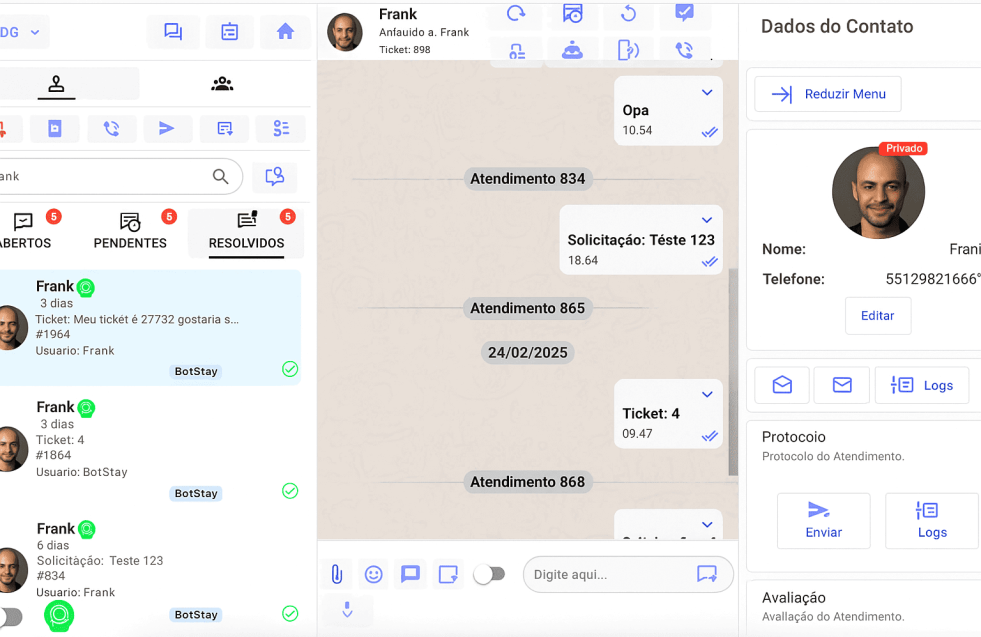Screen dimensions: 981x637
Task: Click the home icon button
Action: [285, 32]
